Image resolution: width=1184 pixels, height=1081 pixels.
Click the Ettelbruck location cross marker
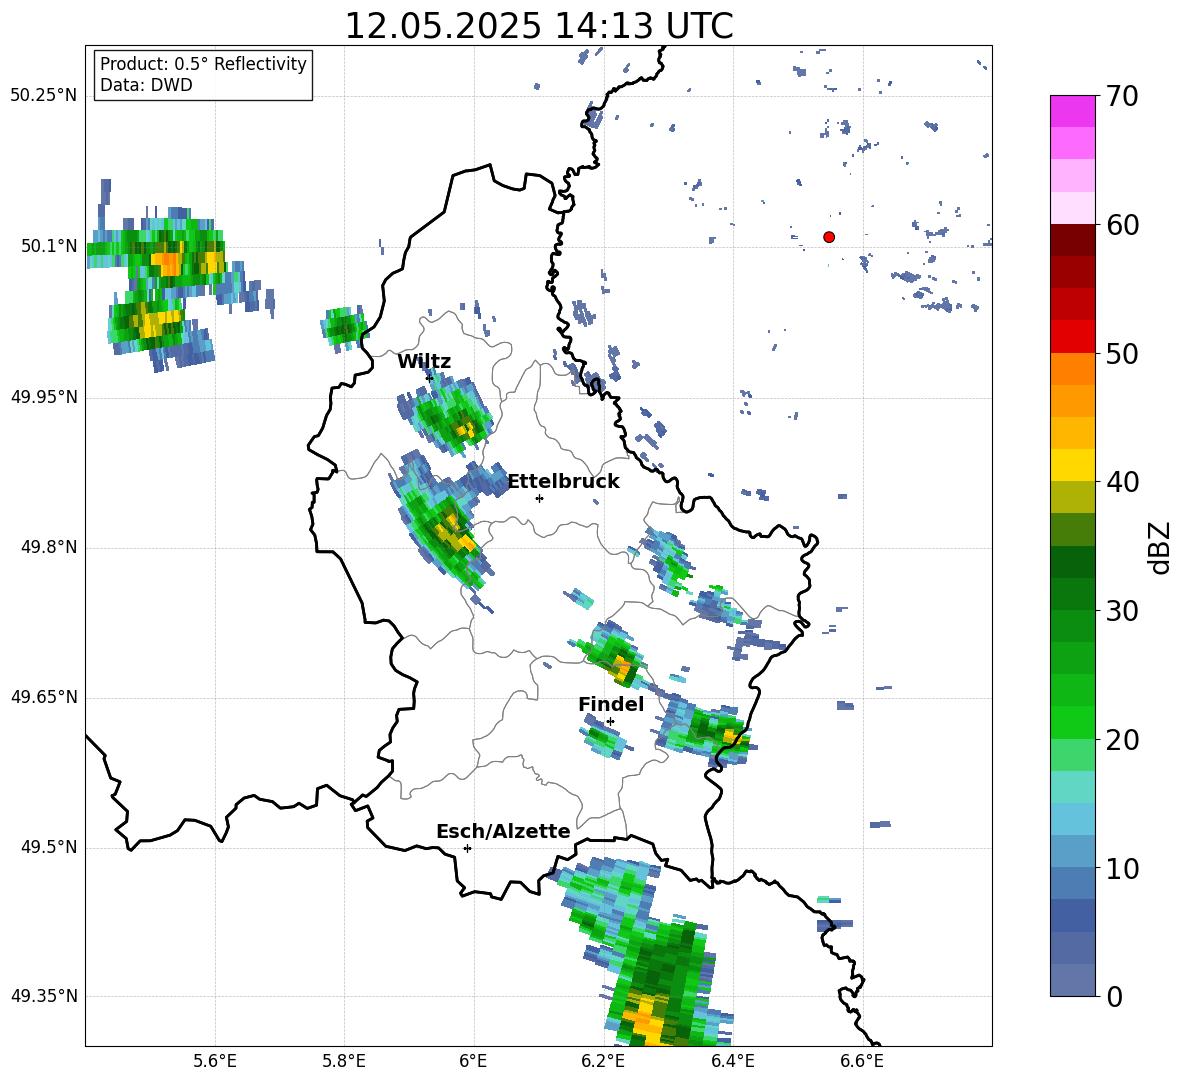[x=539, y=498]
